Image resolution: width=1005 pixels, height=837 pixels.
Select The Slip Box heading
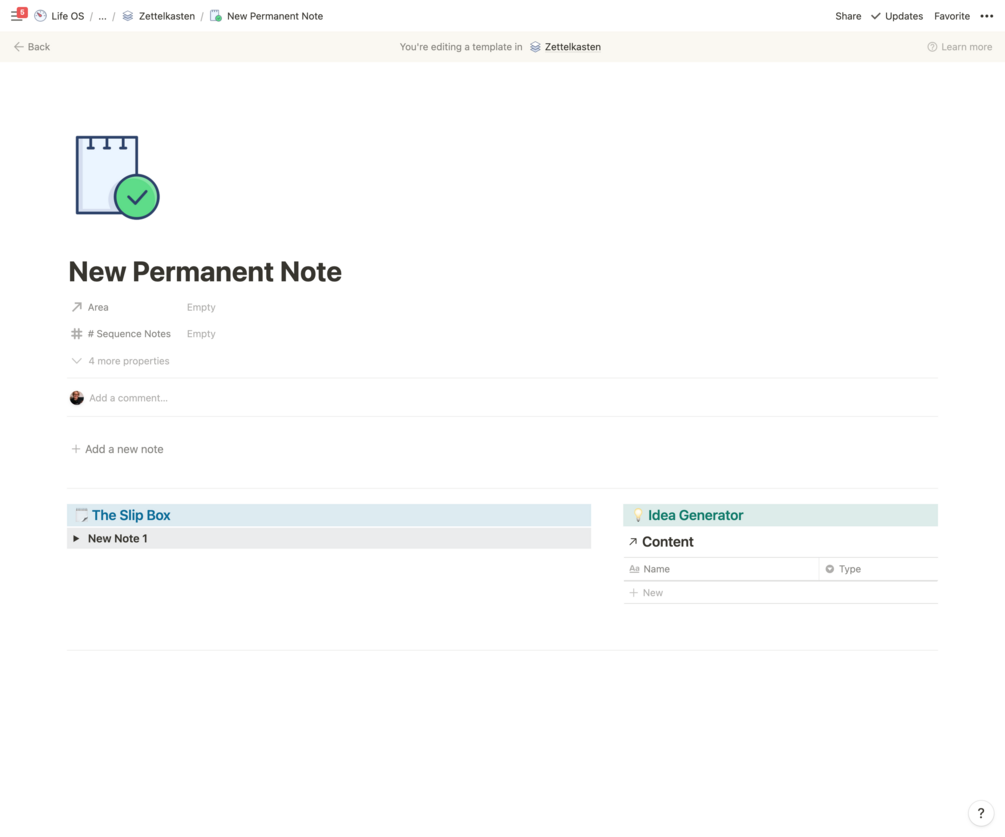click(131, 515)
